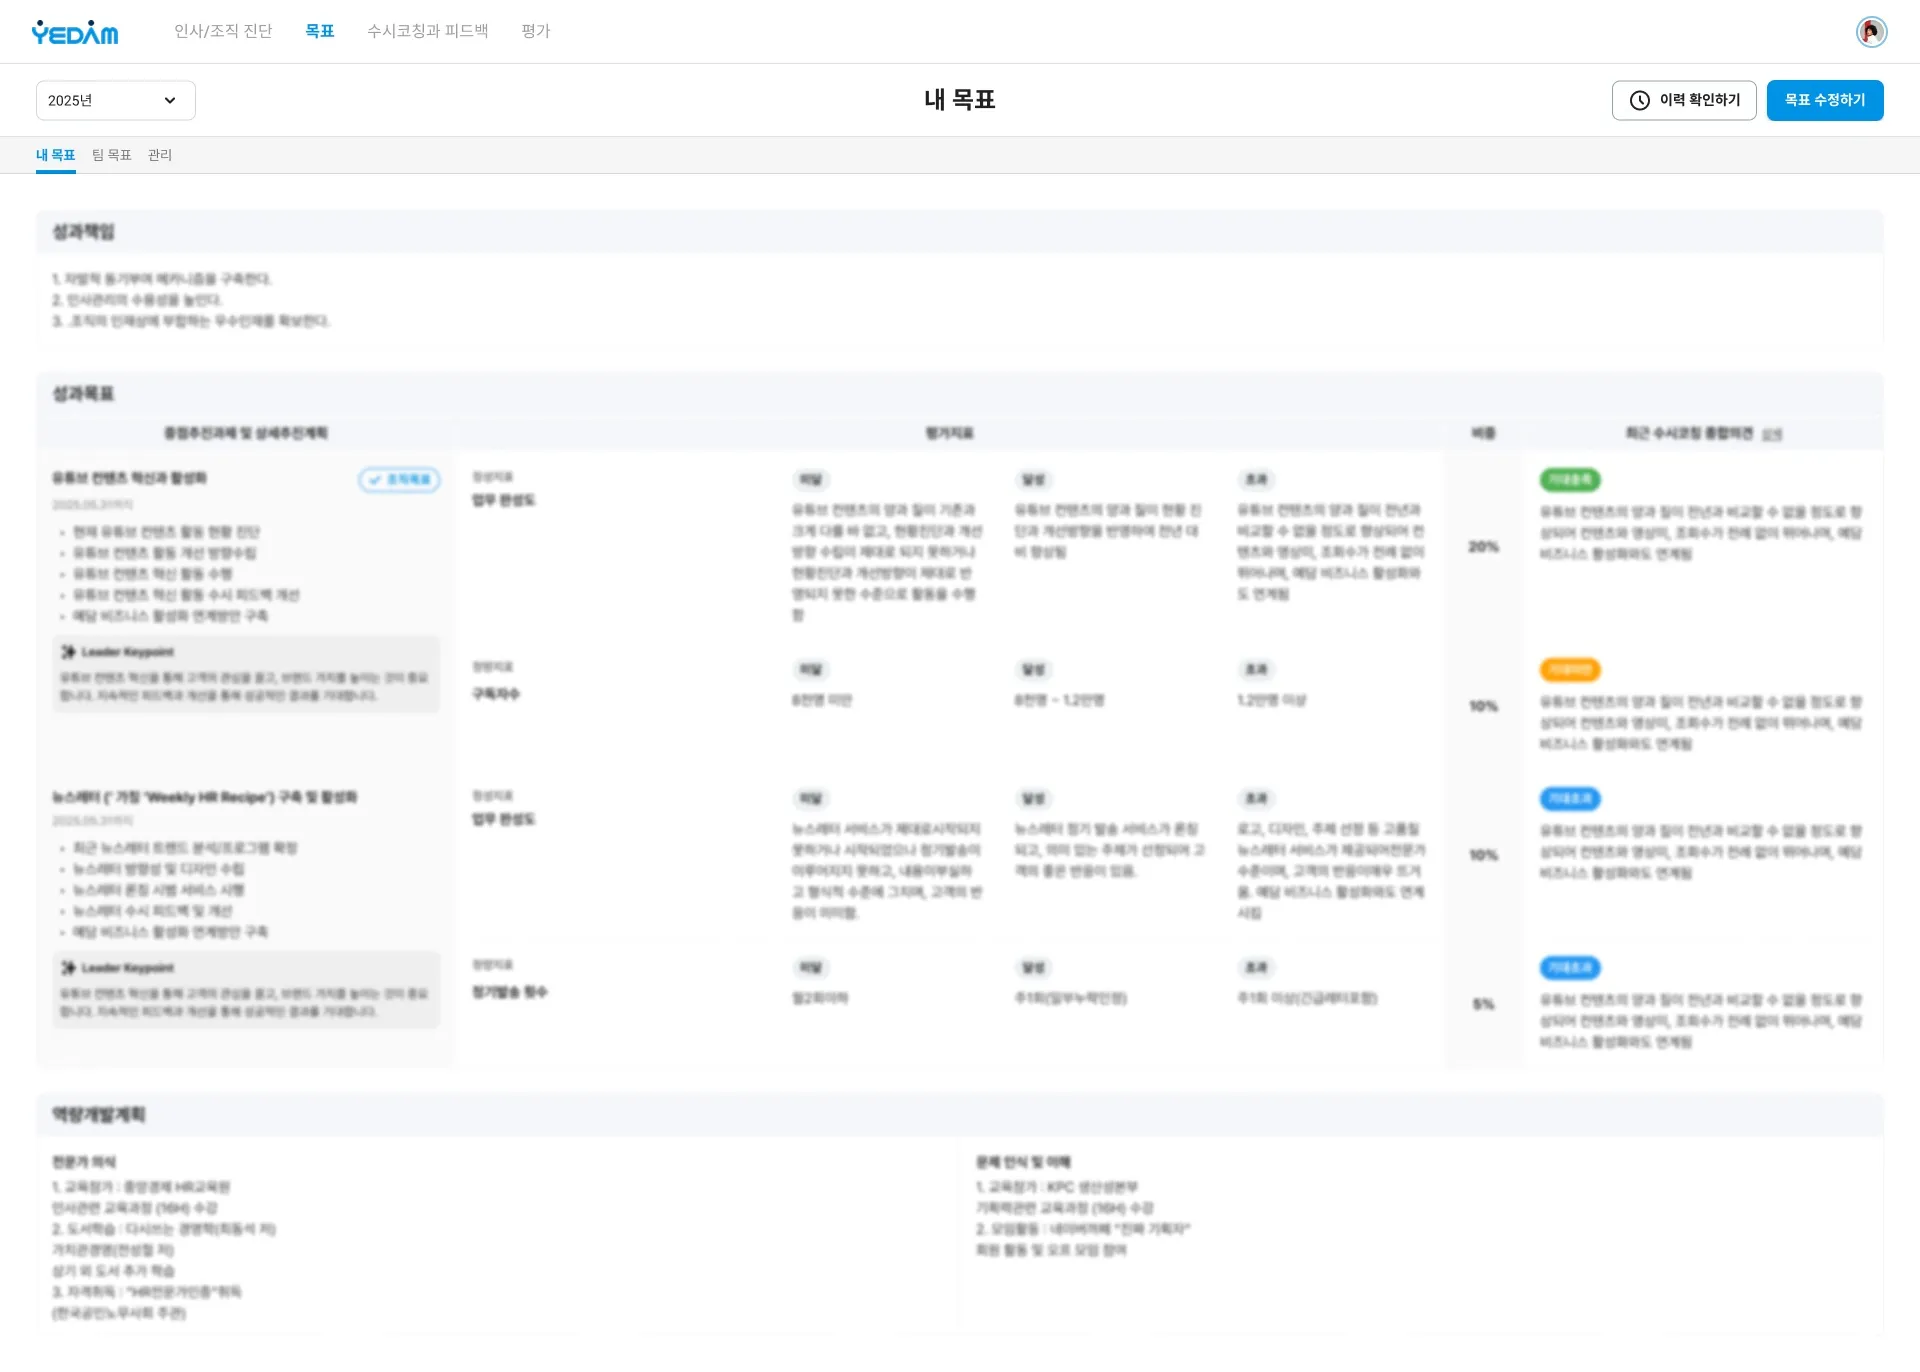This screenshot has width=1920, height=1372.
Task: Click the clock icon in 이력 확인하기
Action: point(1640,100)
